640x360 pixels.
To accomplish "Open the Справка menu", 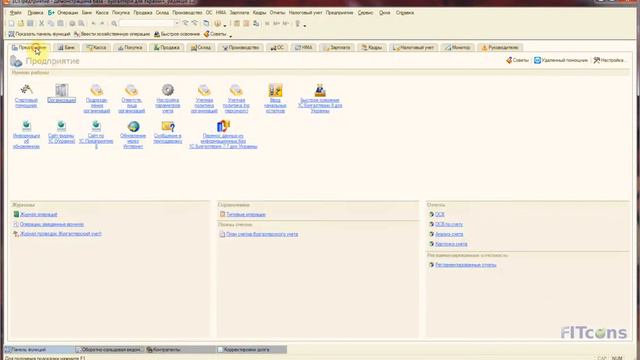I will click(x=405, y=13).
